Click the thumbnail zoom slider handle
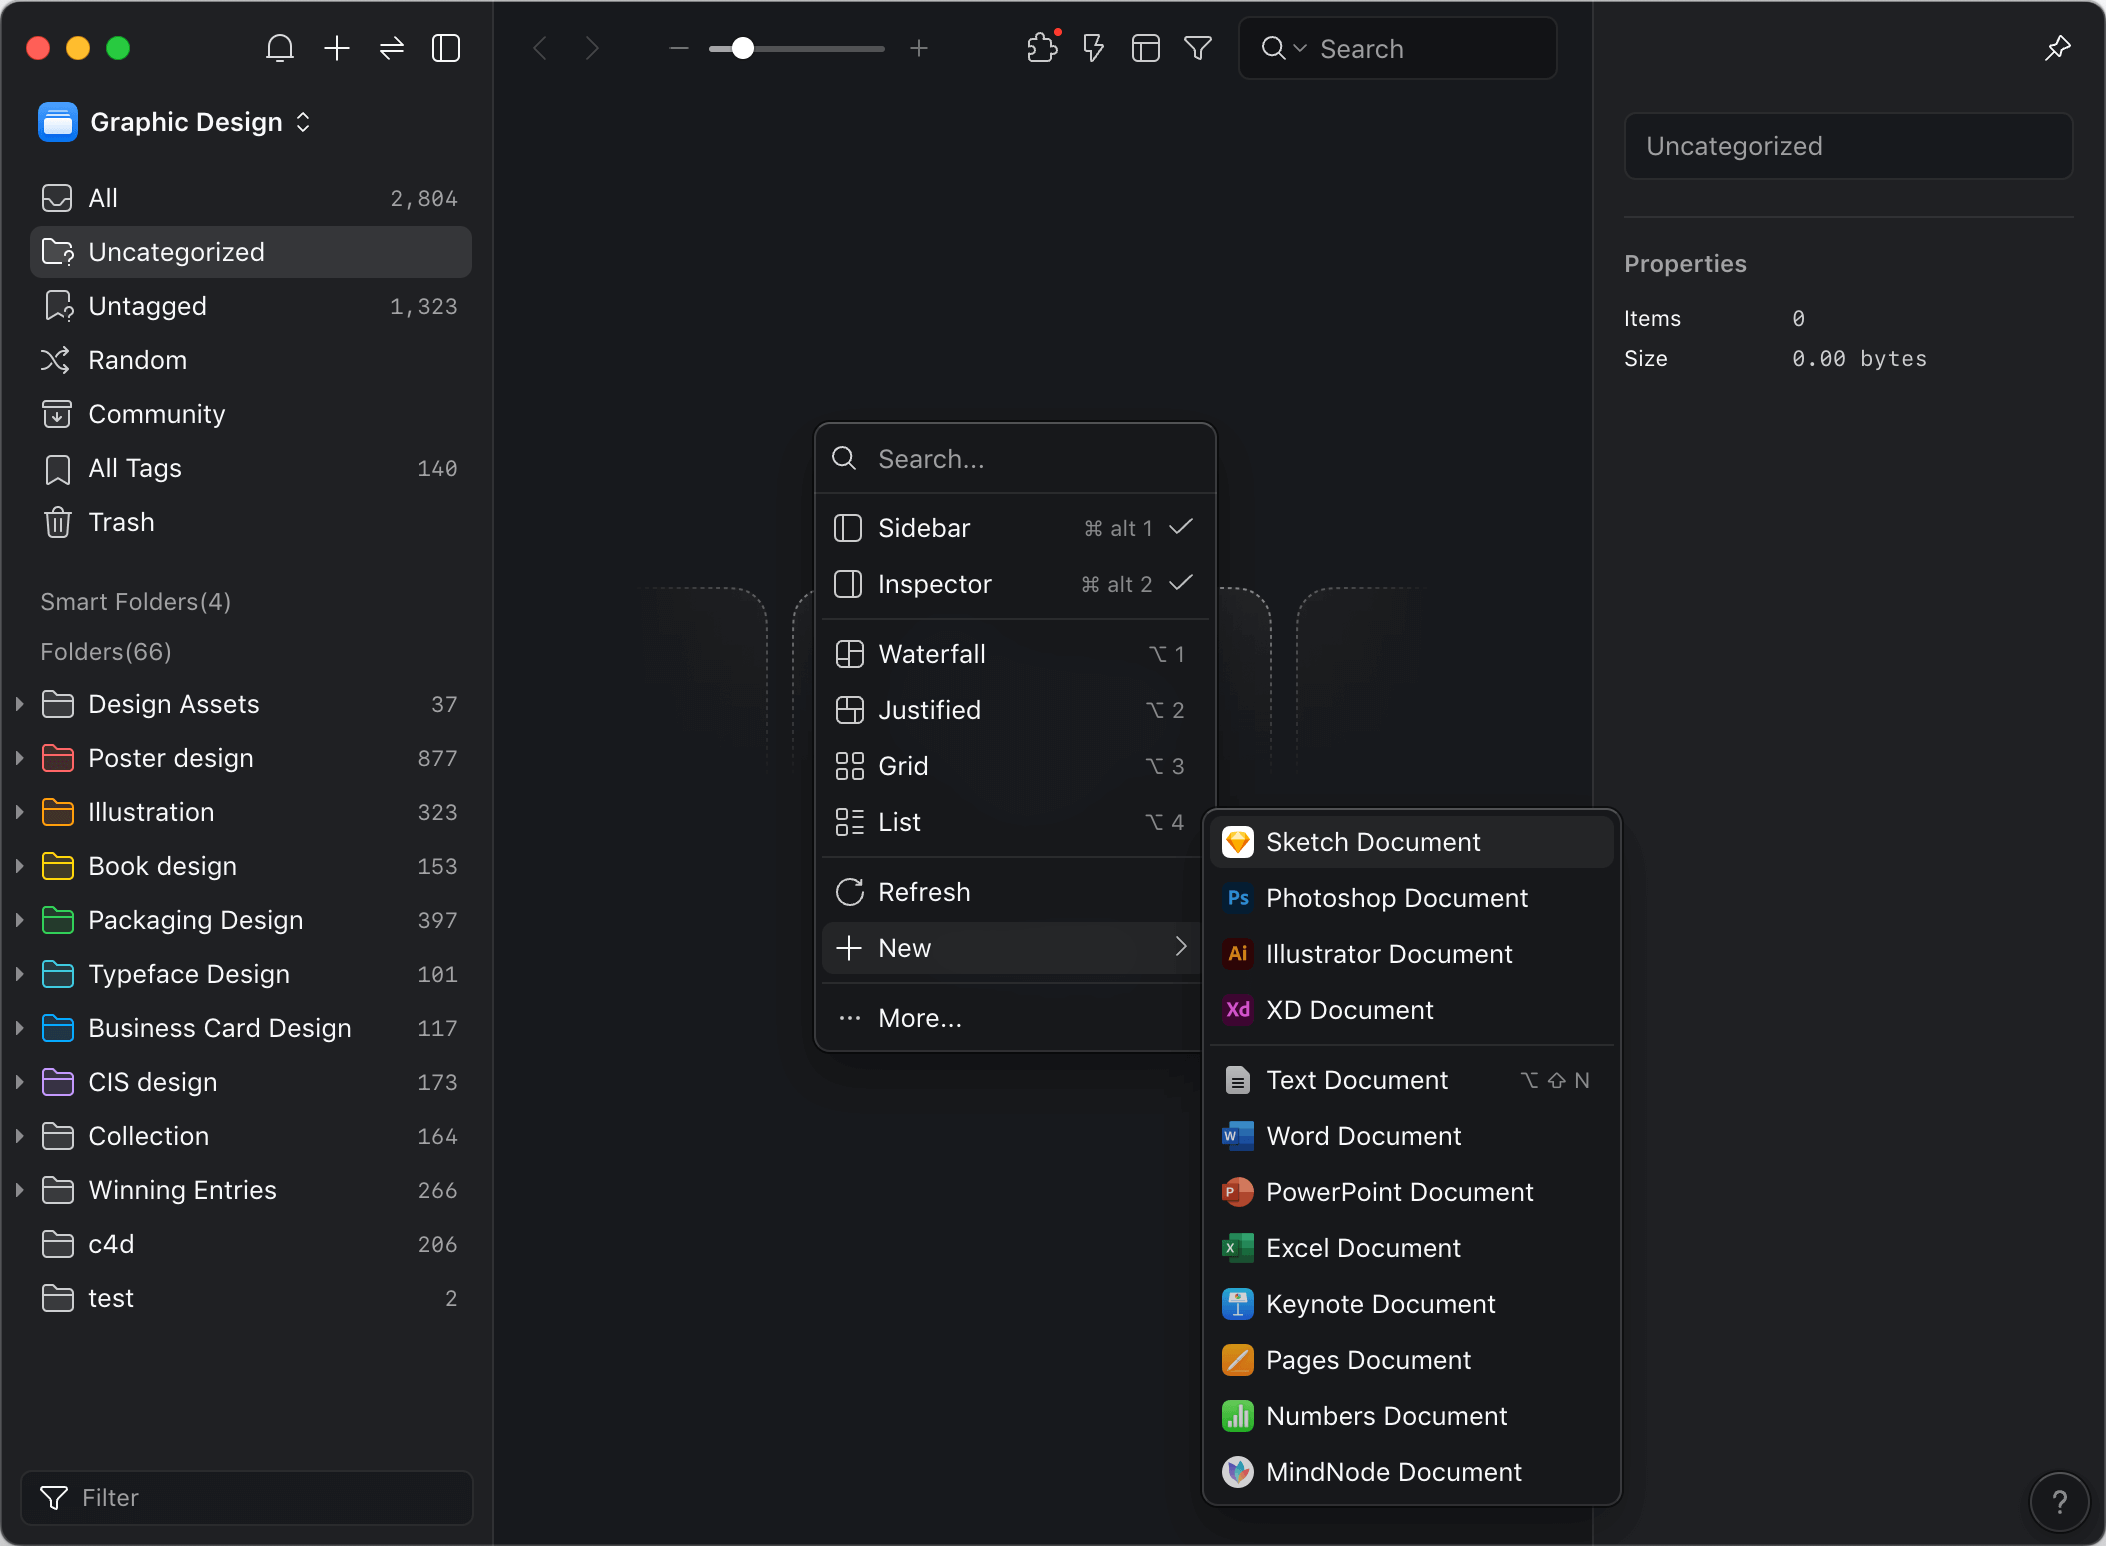The height and width of the screenshot is (1546, 2106). point(742,48)
